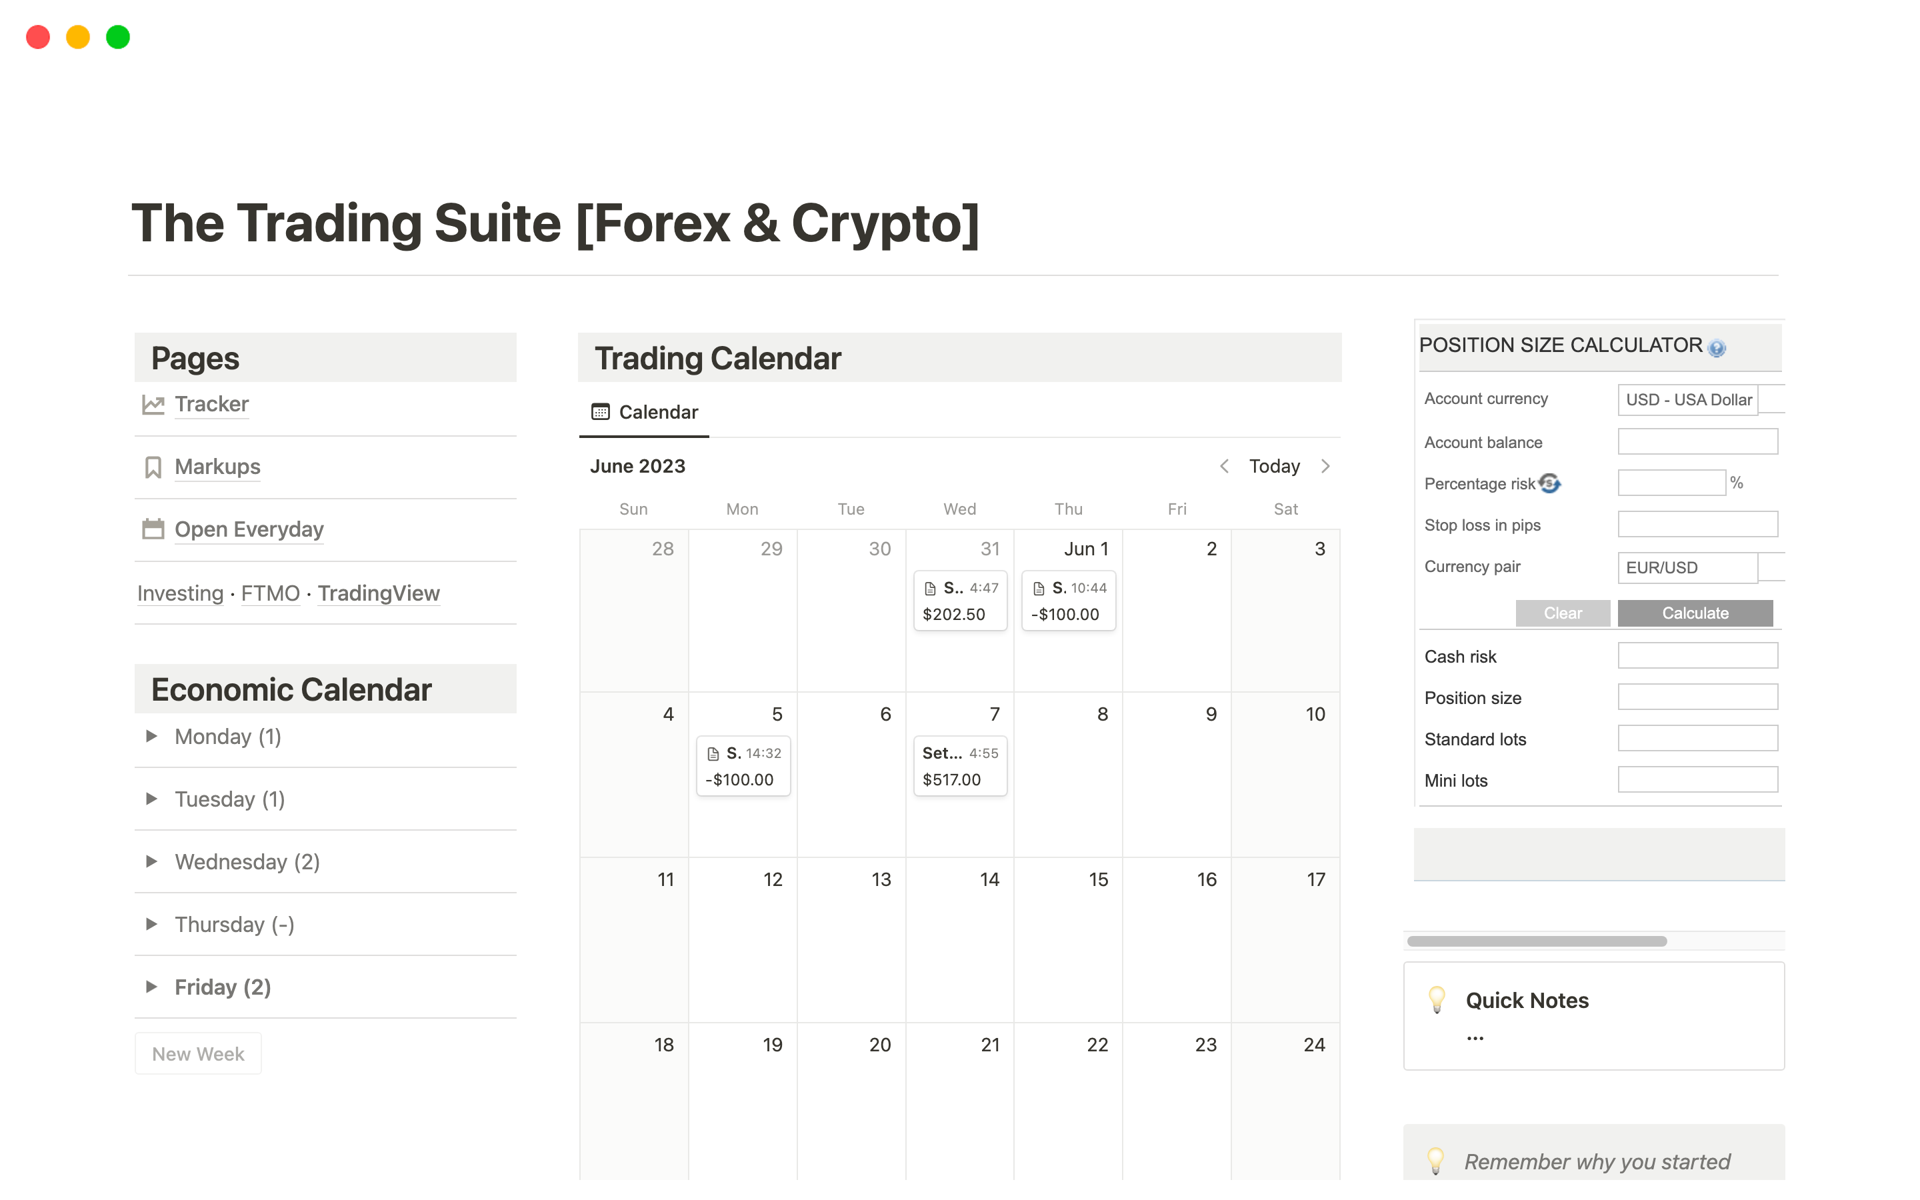Select the Calendar view tab
Viewport: 1920px width, 1200px height.
[x=645, y=412]
